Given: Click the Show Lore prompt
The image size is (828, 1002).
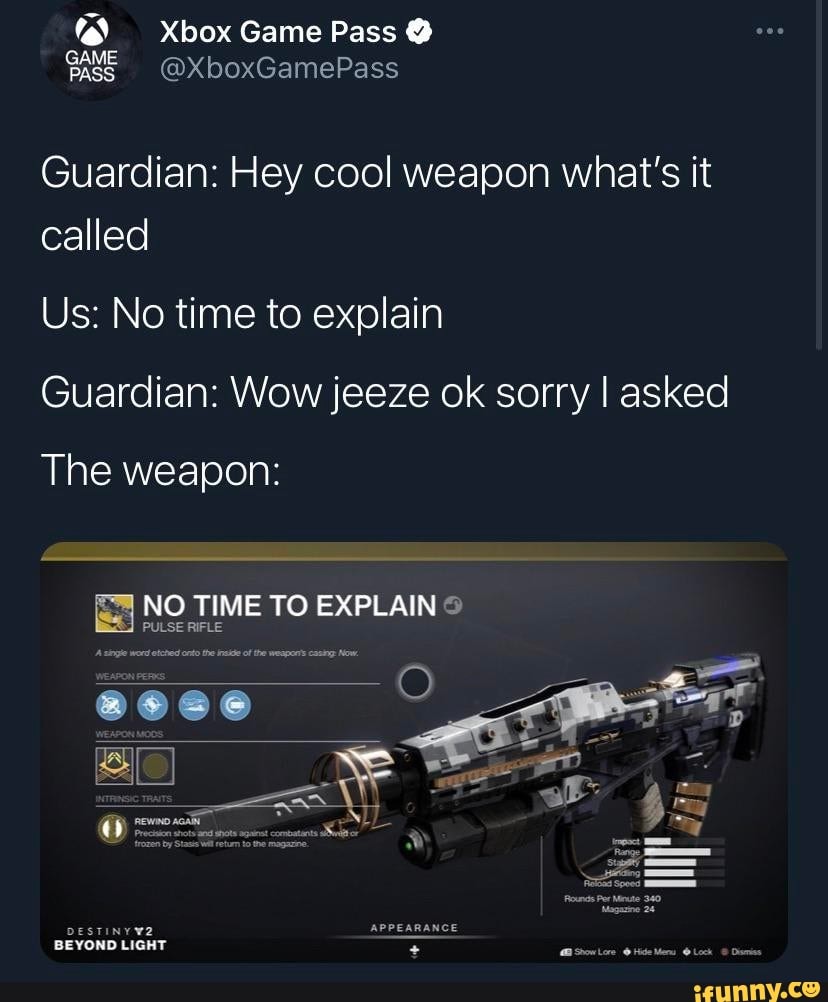Looking at the screenshot, I should point(588,952).
